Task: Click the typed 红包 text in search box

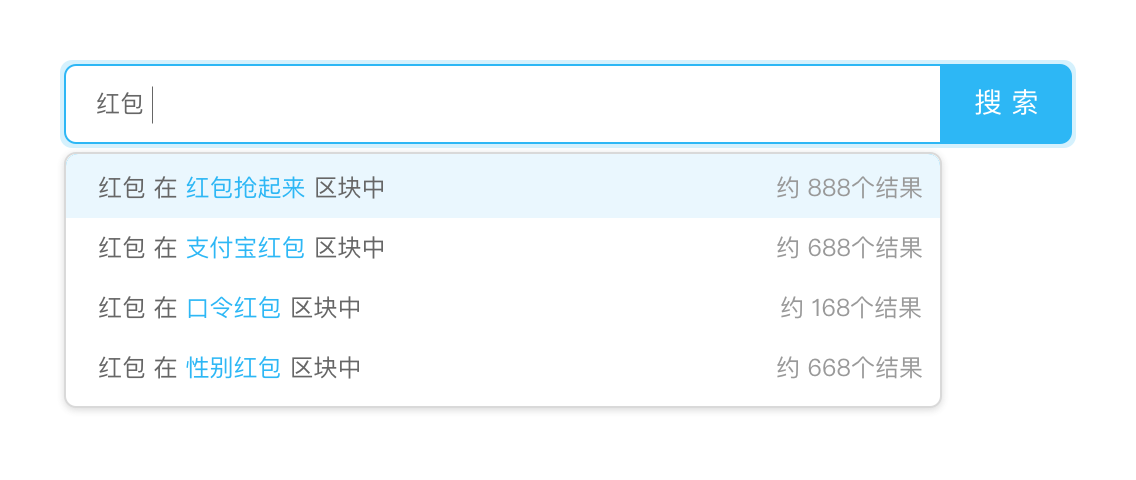Action: pyautogui.click(x=120, y=104)
